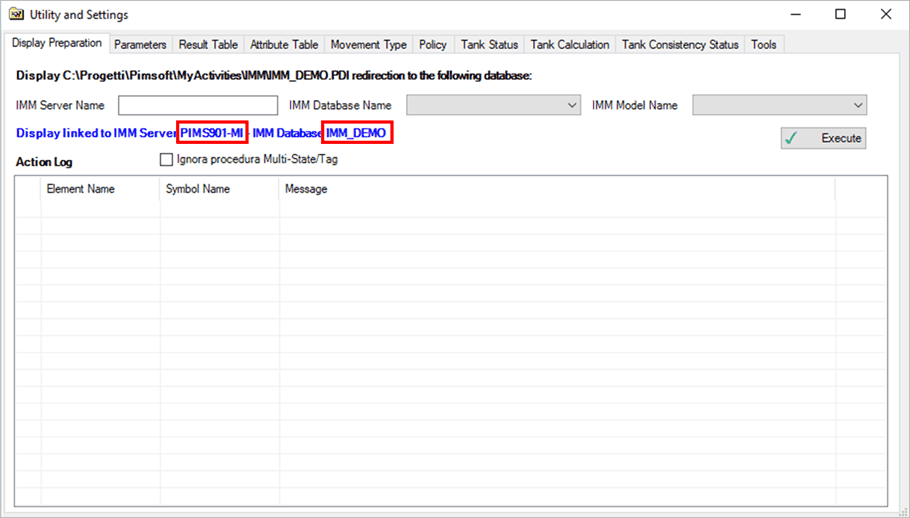Click the Display path redirection heading text
Viewport: 910px width, 518px height.
pyautogui.click(x=274, y=75)
